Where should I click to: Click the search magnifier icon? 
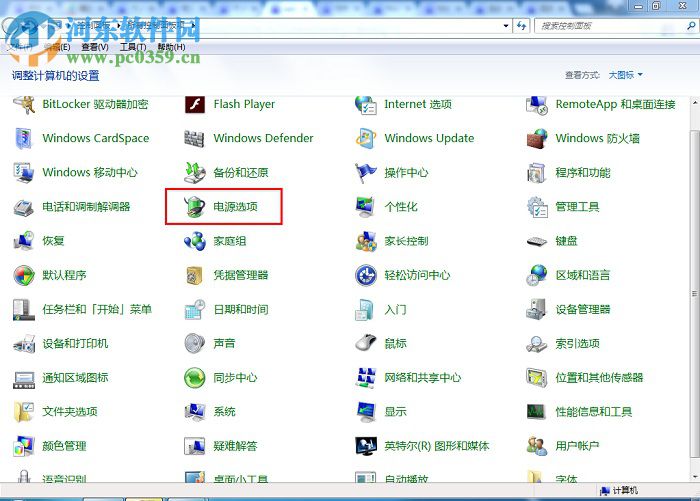(691, 26)
